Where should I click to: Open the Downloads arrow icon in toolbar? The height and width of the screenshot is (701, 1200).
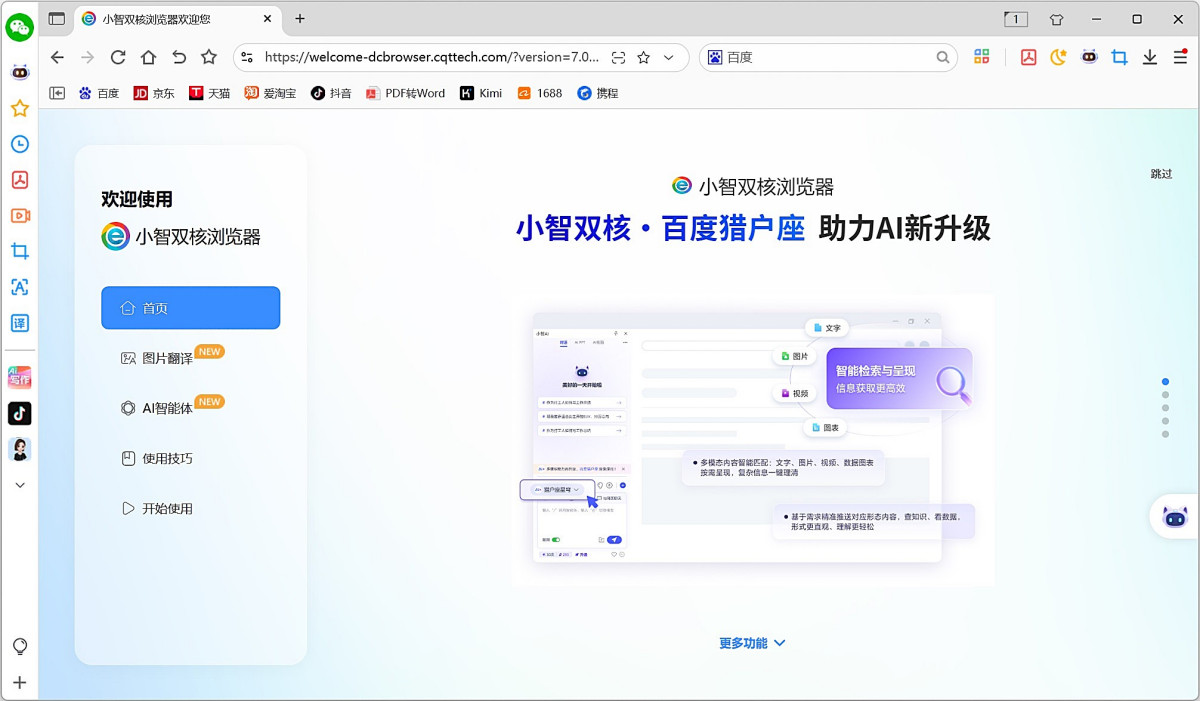[x=1151, y=58]
